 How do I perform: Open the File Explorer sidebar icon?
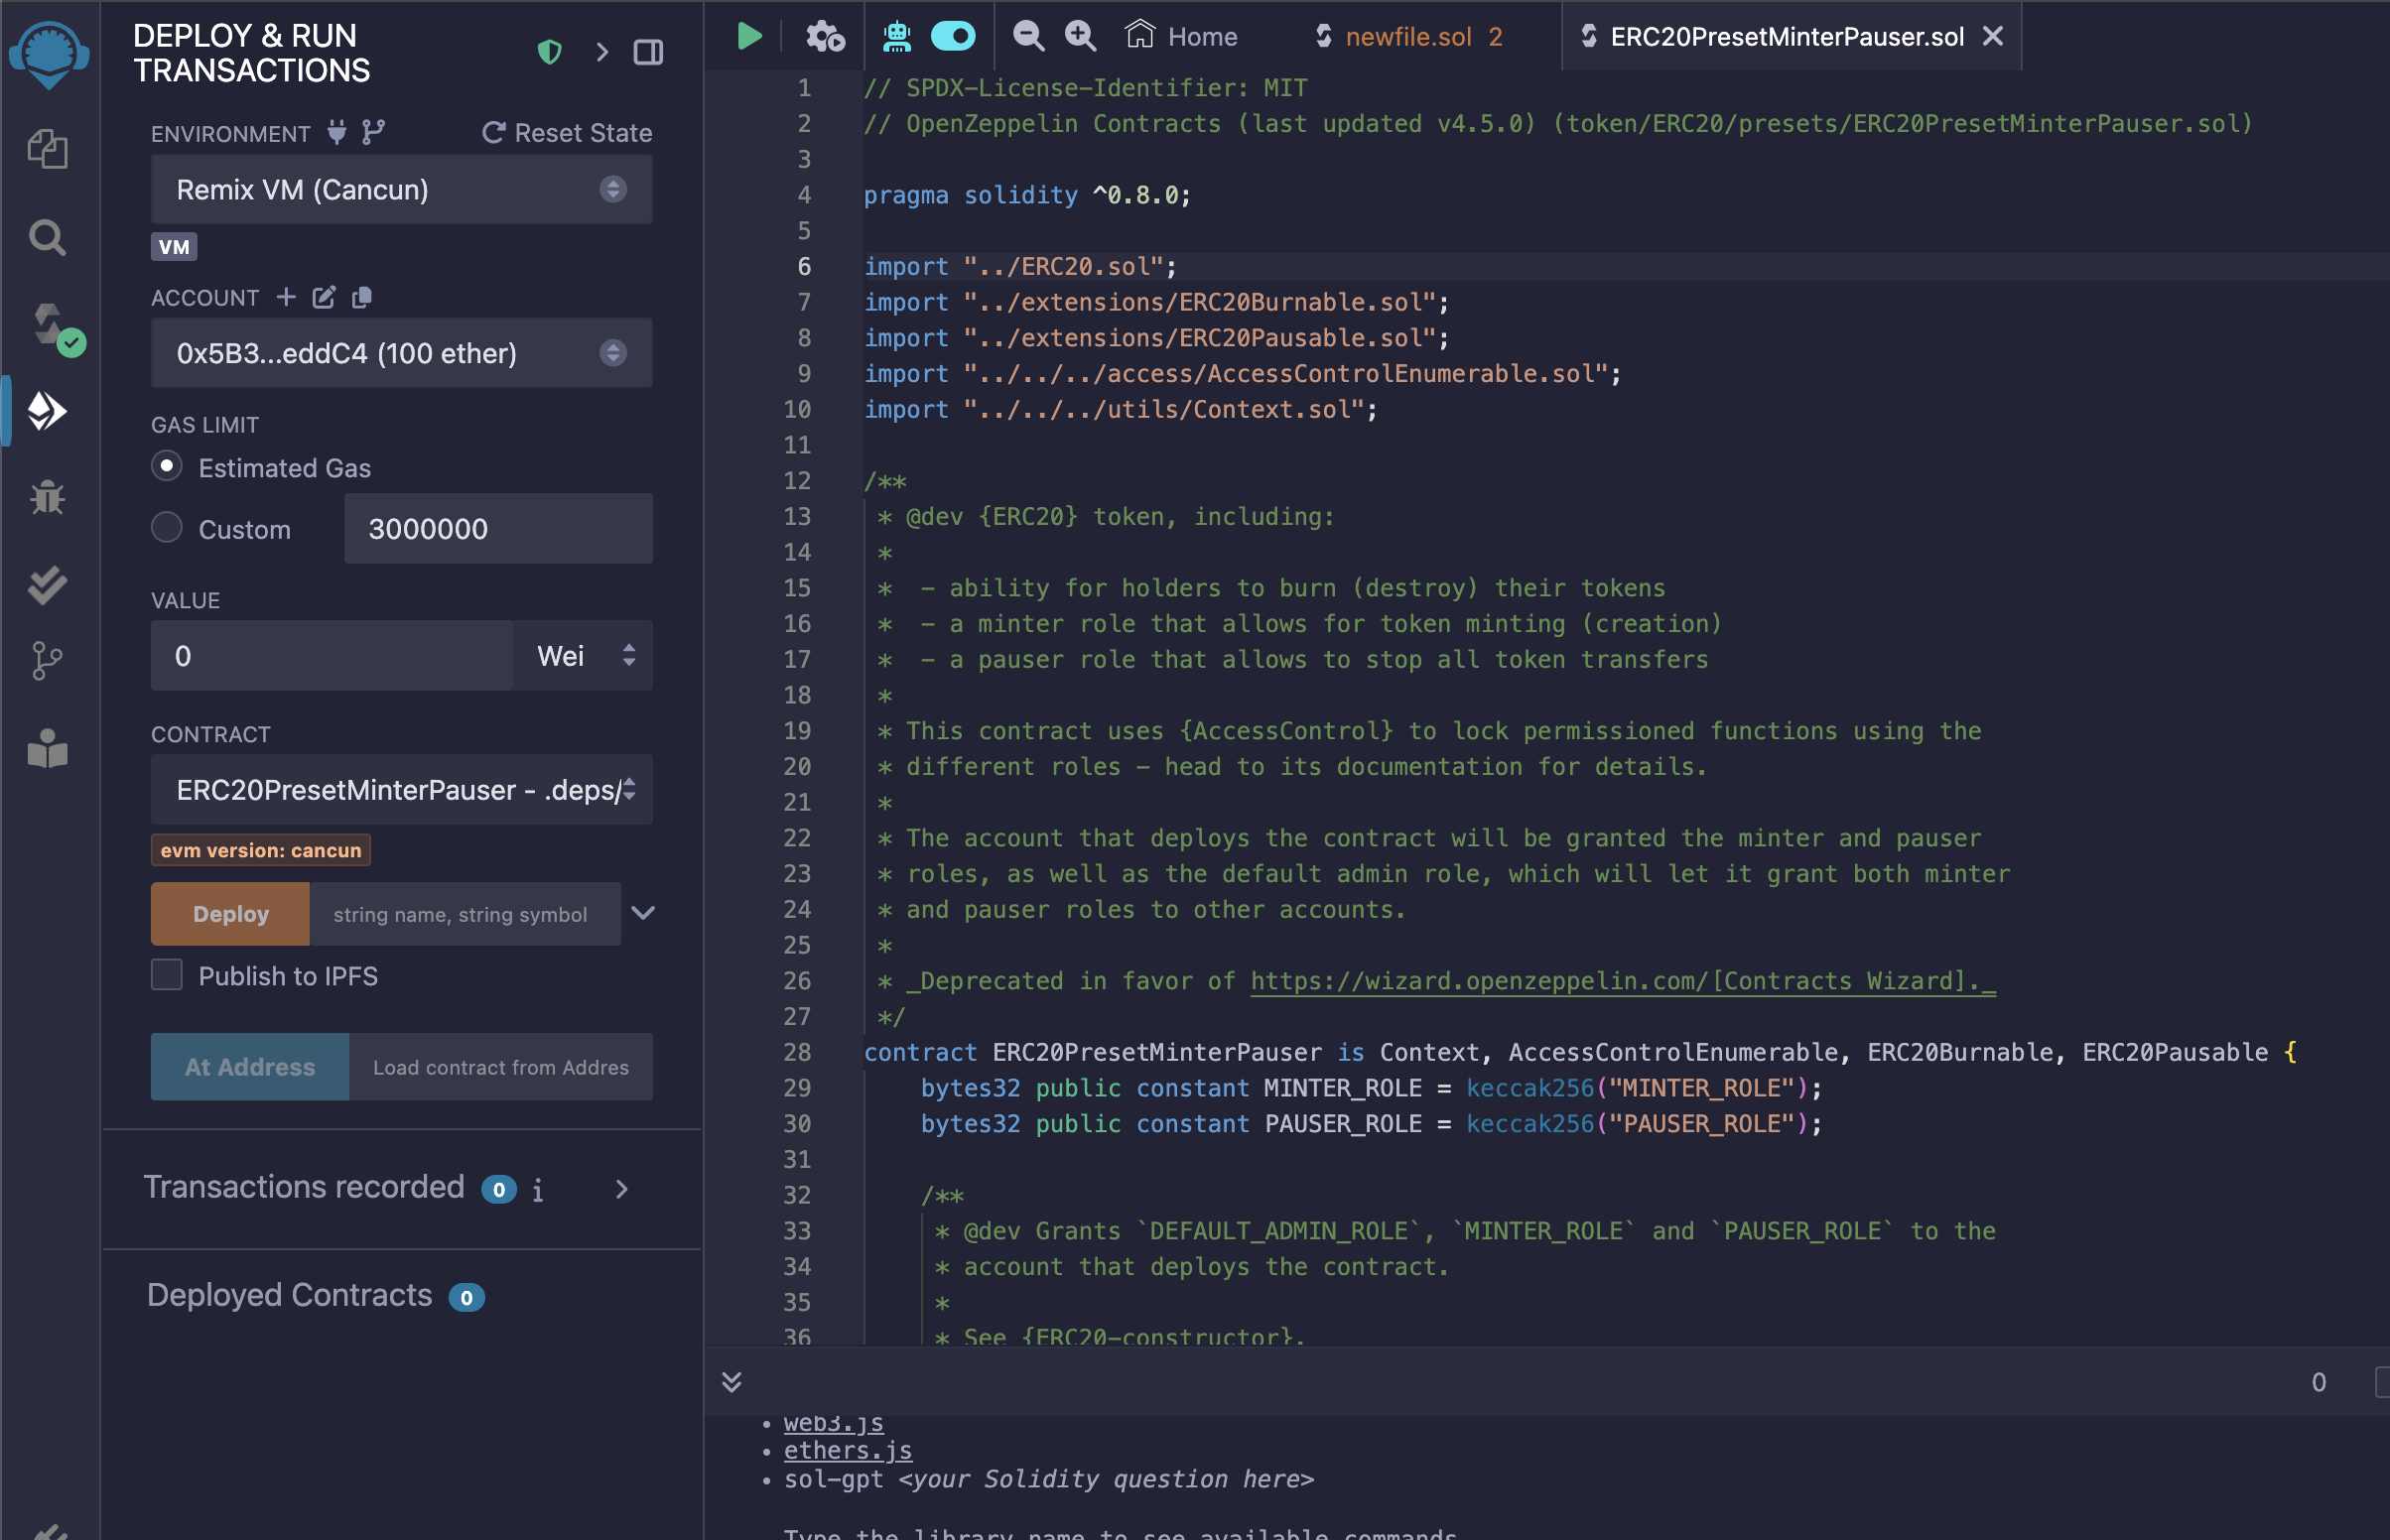coord(47,150)
